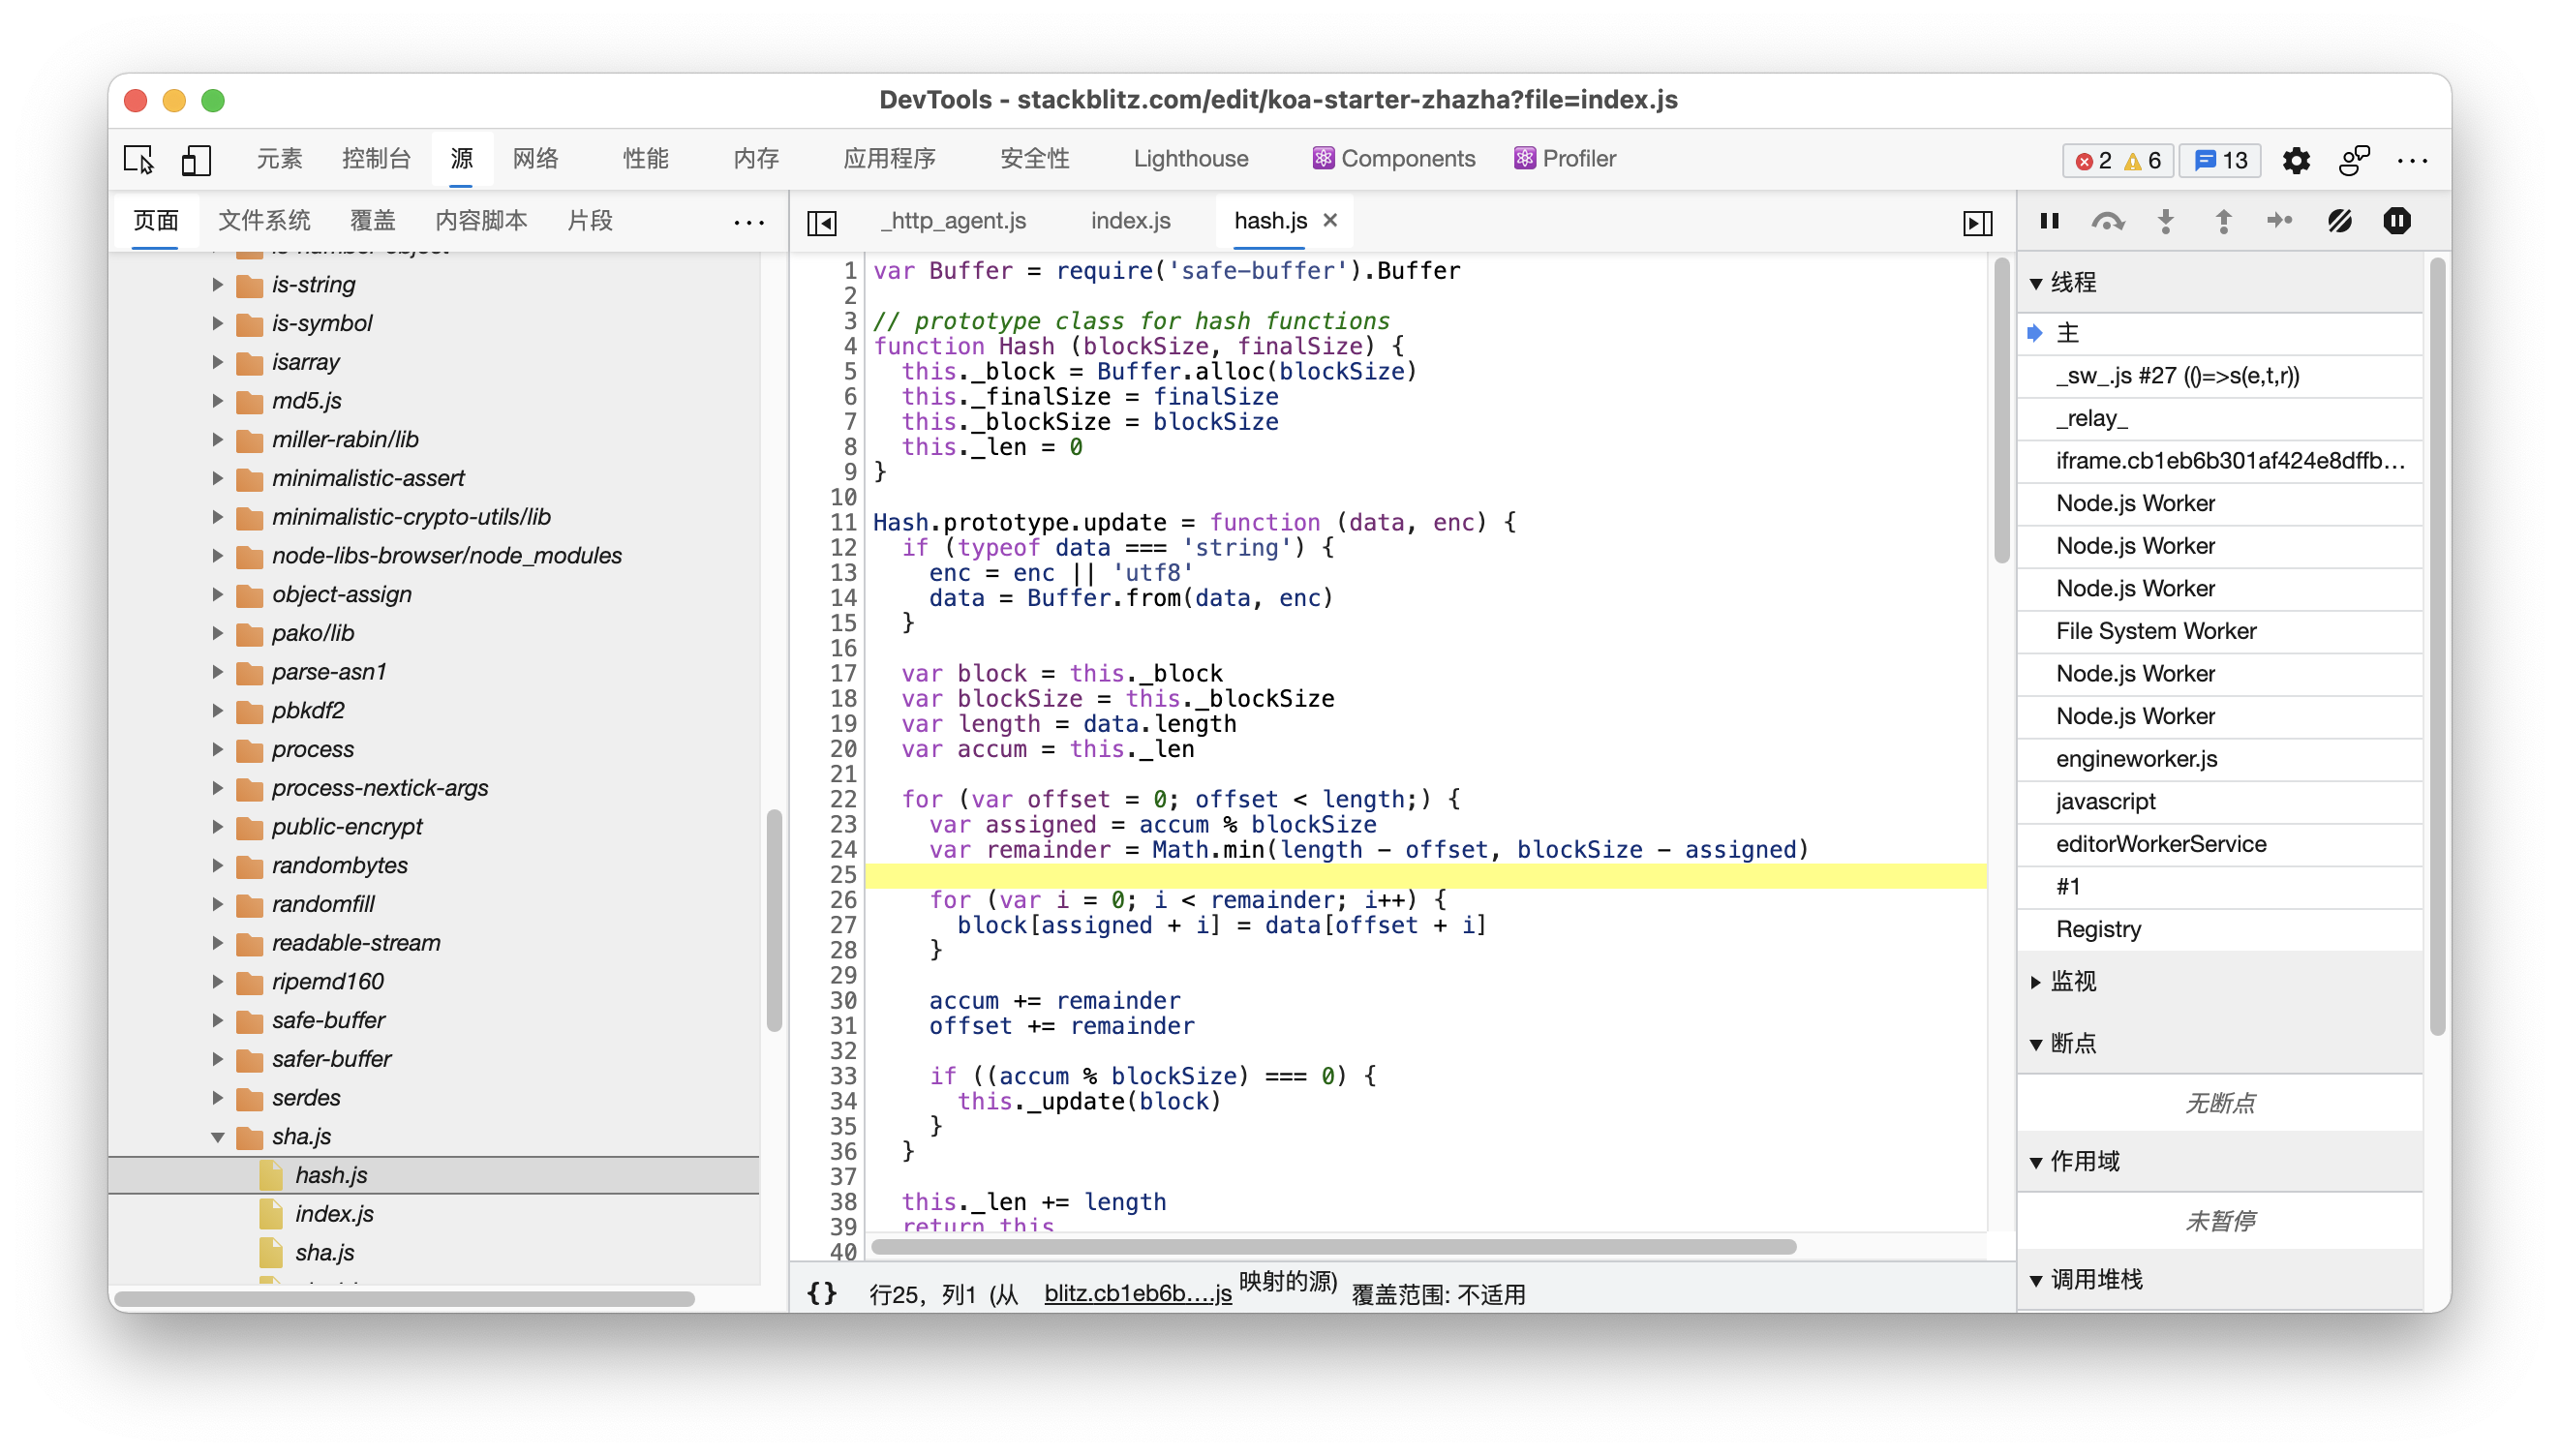The width and height of the screenshot is (2560, 1456).
Task: Click the step over function icon
Action: (x=2107, y=221)
